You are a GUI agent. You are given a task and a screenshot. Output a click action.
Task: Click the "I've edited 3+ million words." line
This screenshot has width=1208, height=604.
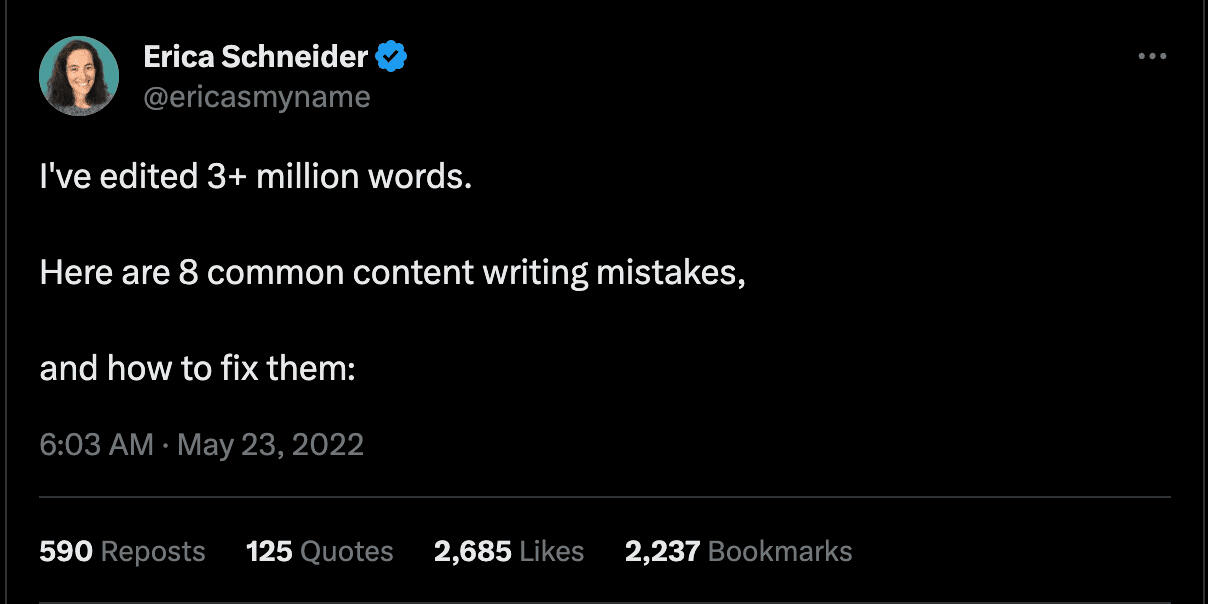click(255, 177)
